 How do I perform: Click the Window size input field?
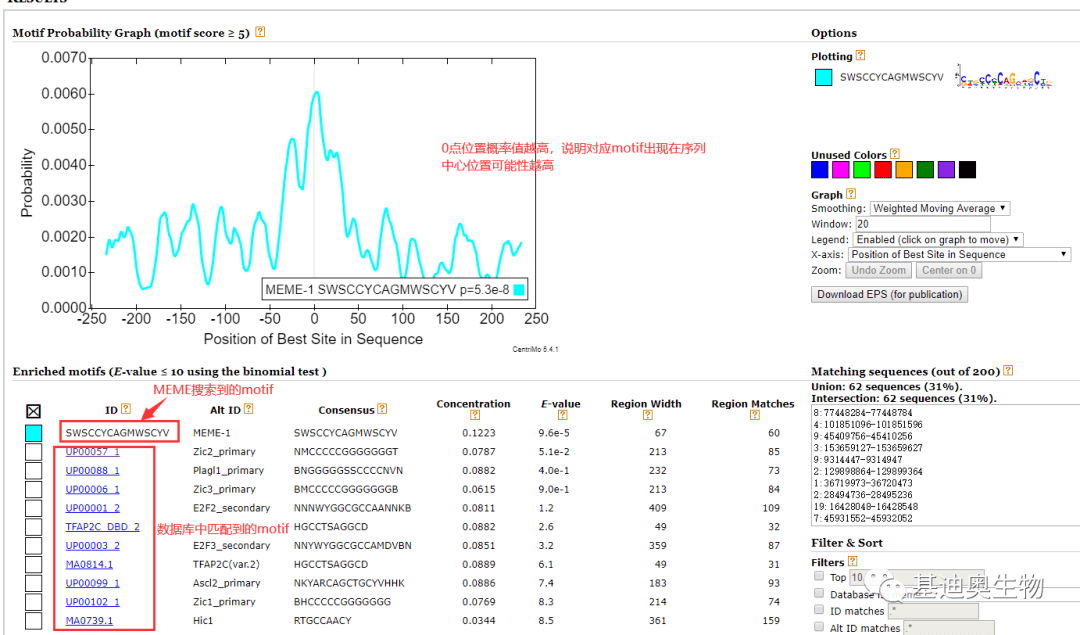point(922,224)
